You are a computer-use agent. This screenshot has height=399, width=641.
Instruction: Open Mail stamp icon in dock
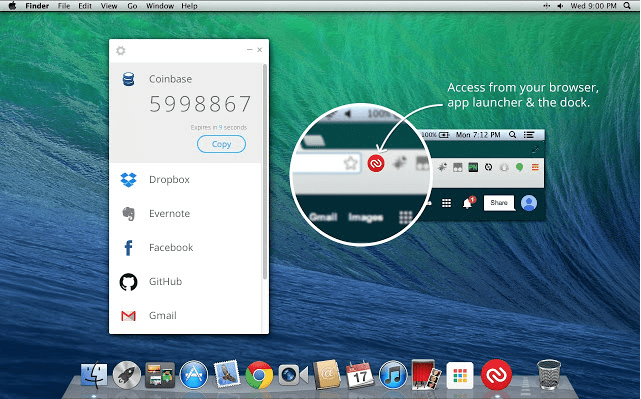226,373
